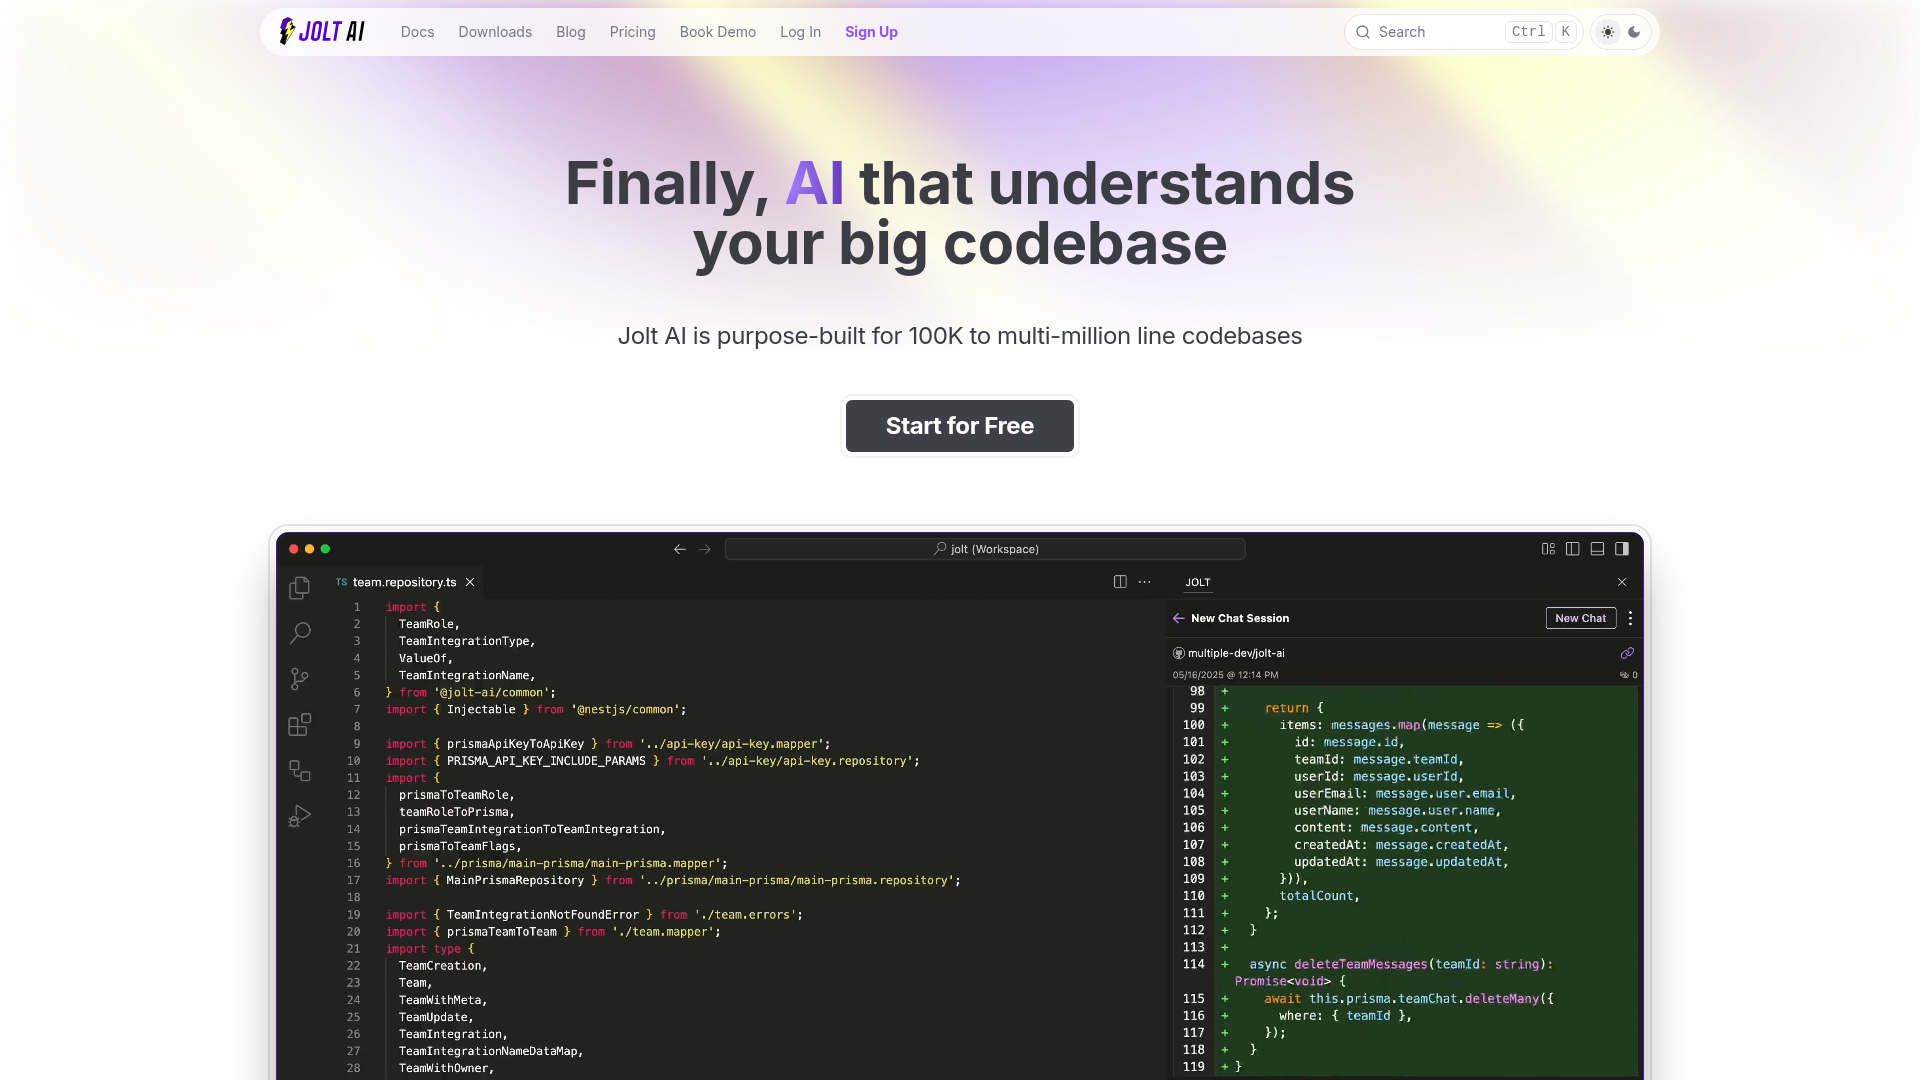Click split editor icon beside team.repository.ts
Screen dimensions: 1920x1080
pos(1120,582)
